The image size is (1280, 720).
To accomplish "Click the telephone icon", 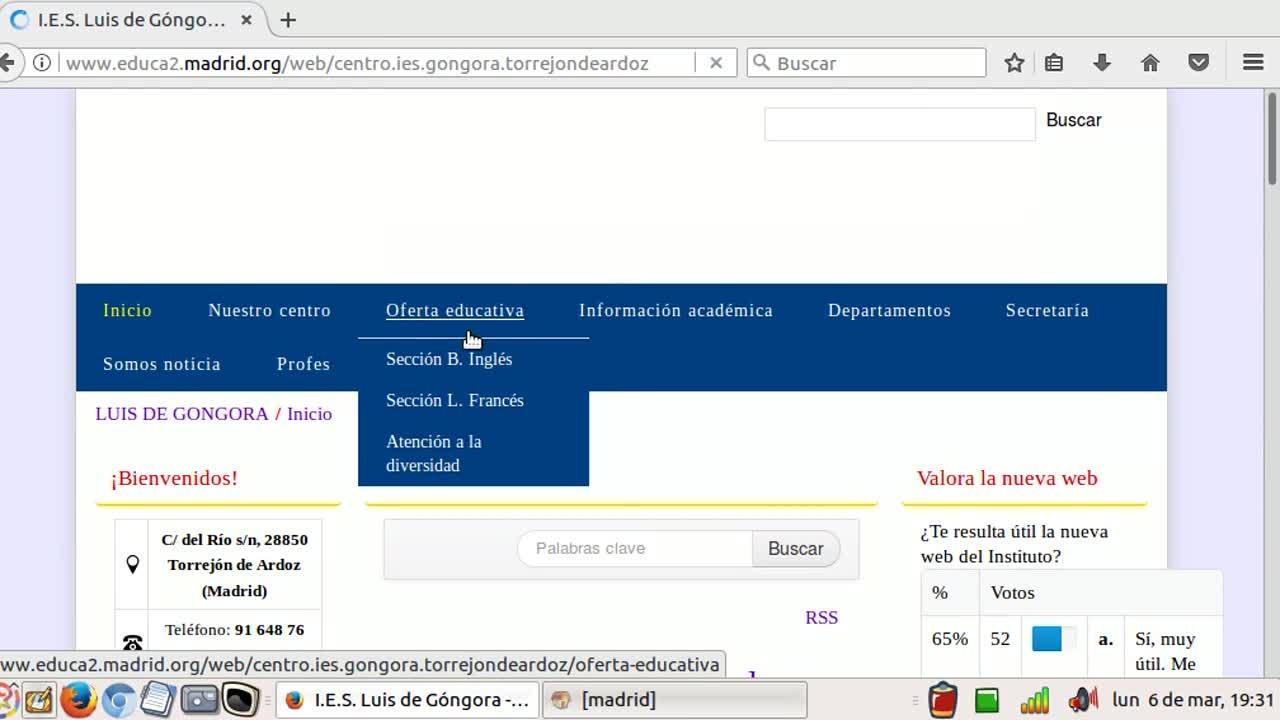I will [x=132, y=642].
